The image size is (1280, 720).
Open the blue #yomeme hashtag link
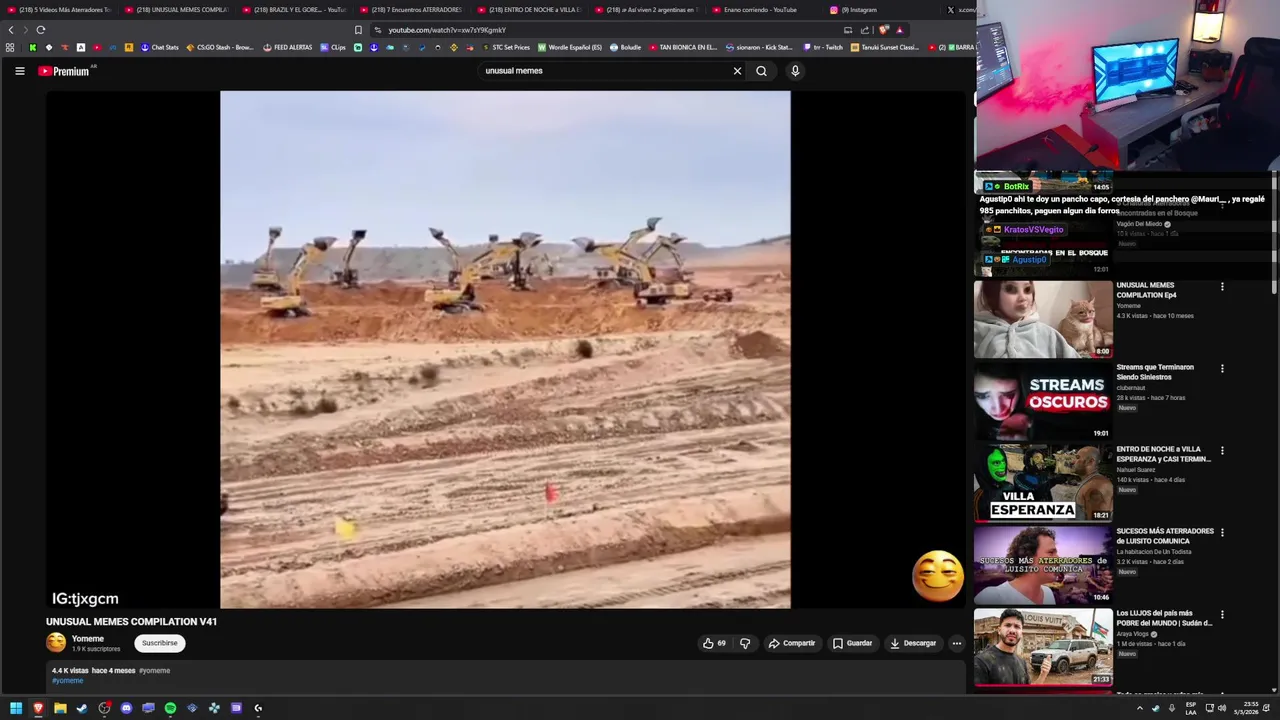68,681
